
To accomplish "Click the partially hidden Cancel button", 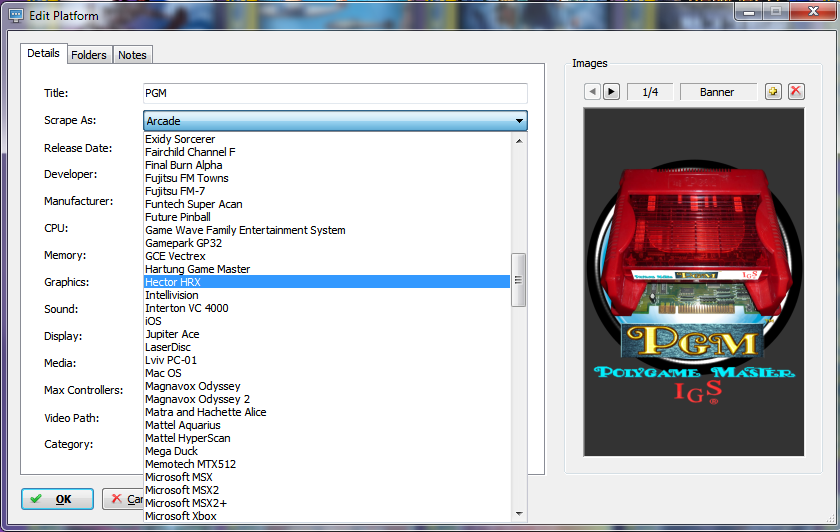I will click(x=123, y=499).
